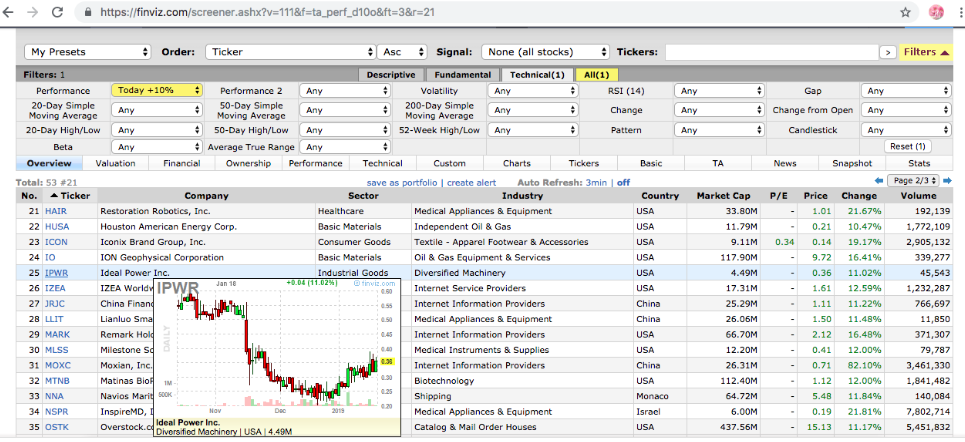965x442 pixels.
Task: Switch to Descriptive filters tab
Action: (x=391, y=75)
